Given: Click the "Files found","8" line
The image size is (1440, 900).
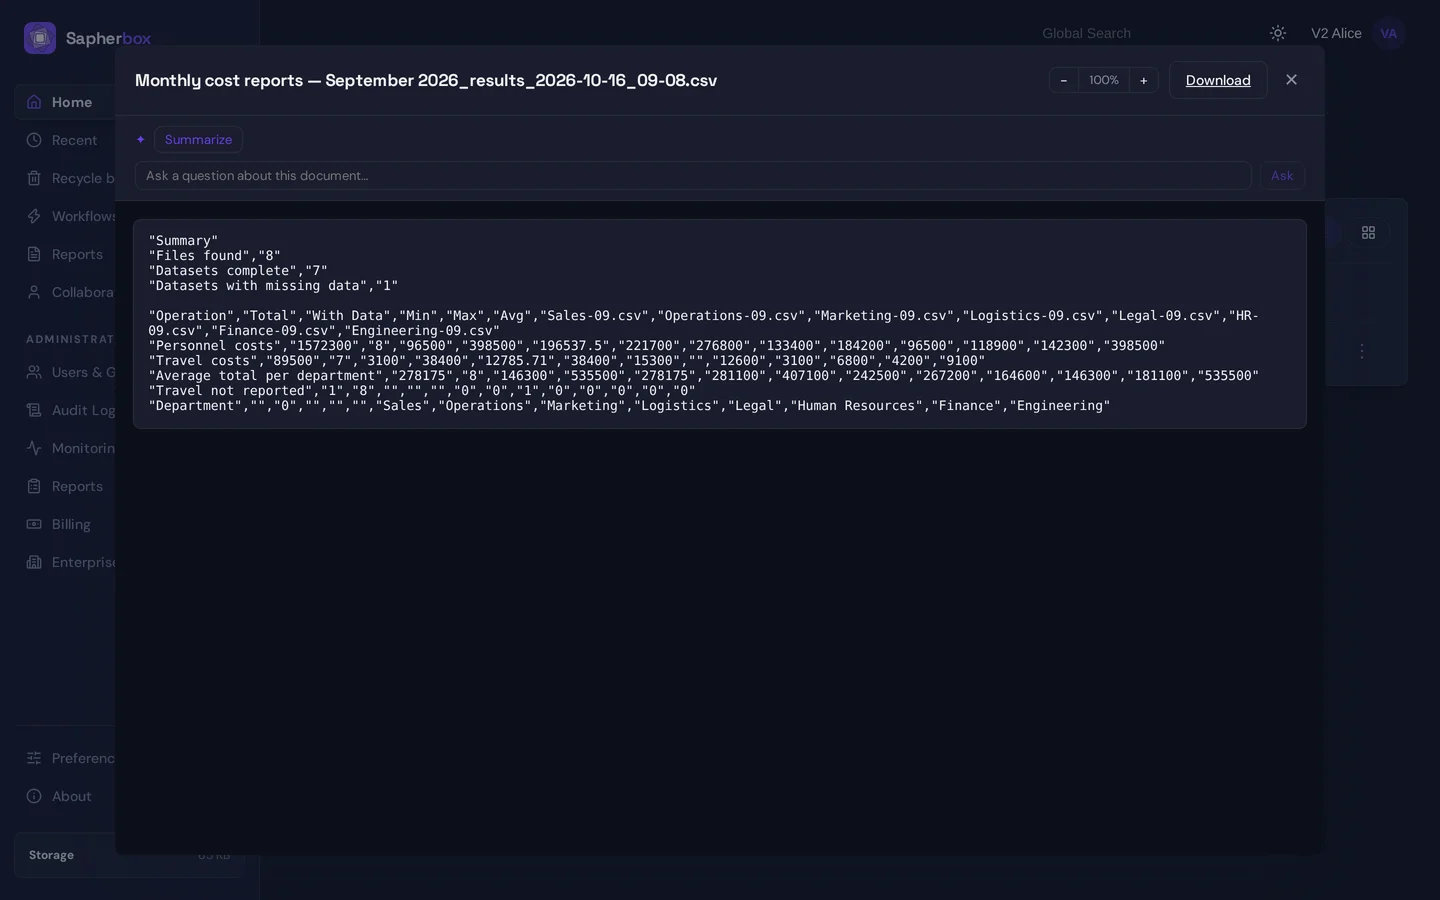Looking at the screenshot, I should pyautogui.click(x=215, y=256).
